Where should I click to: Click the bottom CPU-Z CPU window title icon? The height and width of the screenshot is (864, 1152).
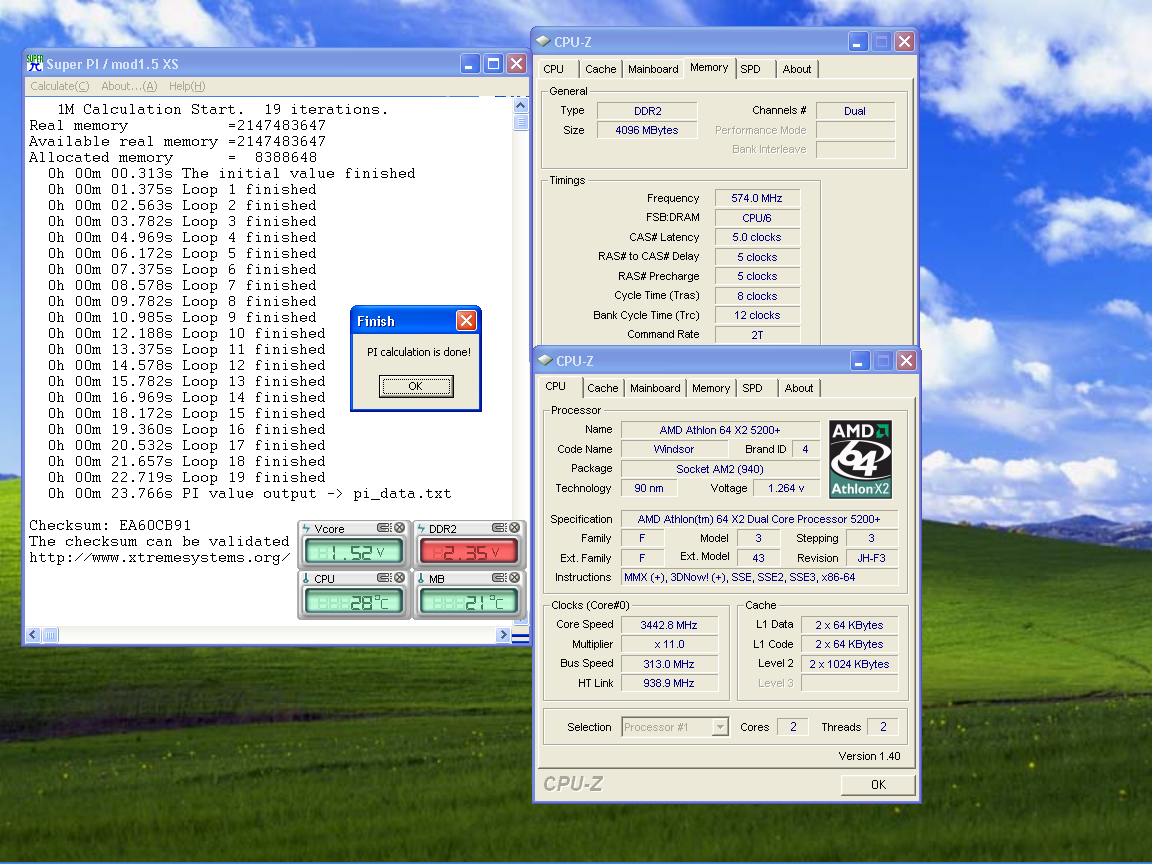(x=545, y=361)
